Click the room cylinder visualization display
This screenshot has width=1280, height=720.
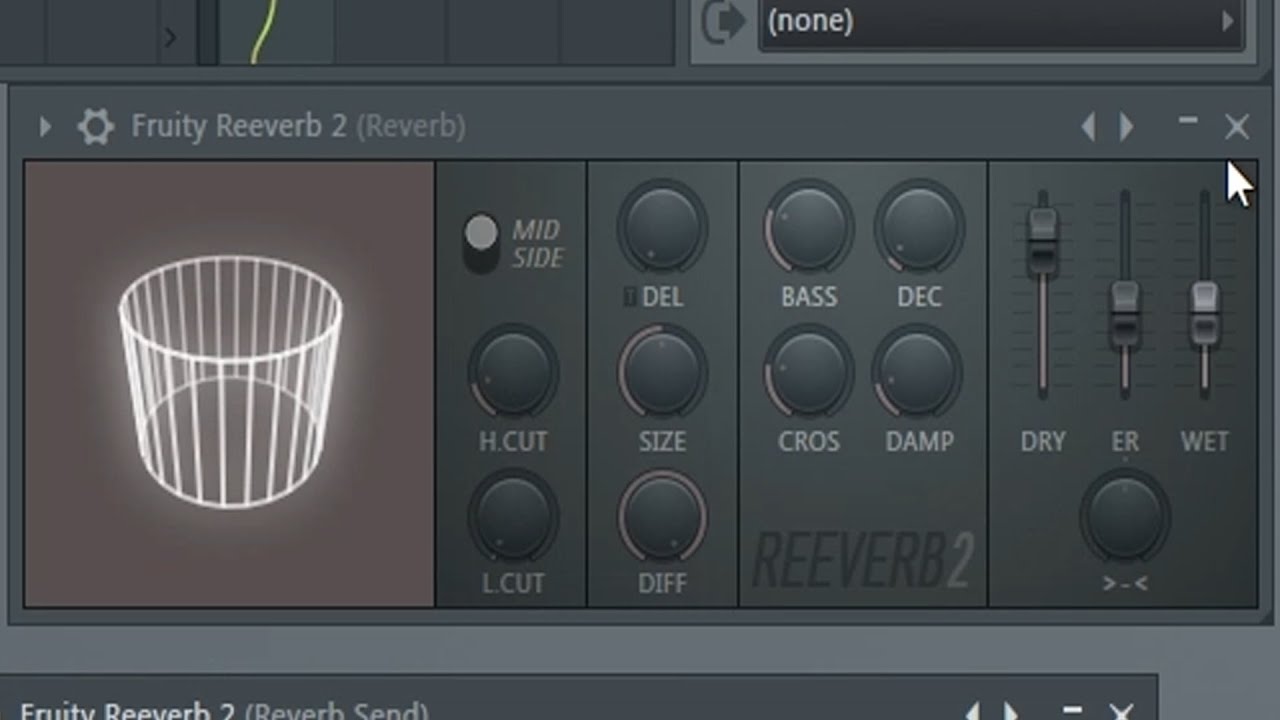[230, 384]
